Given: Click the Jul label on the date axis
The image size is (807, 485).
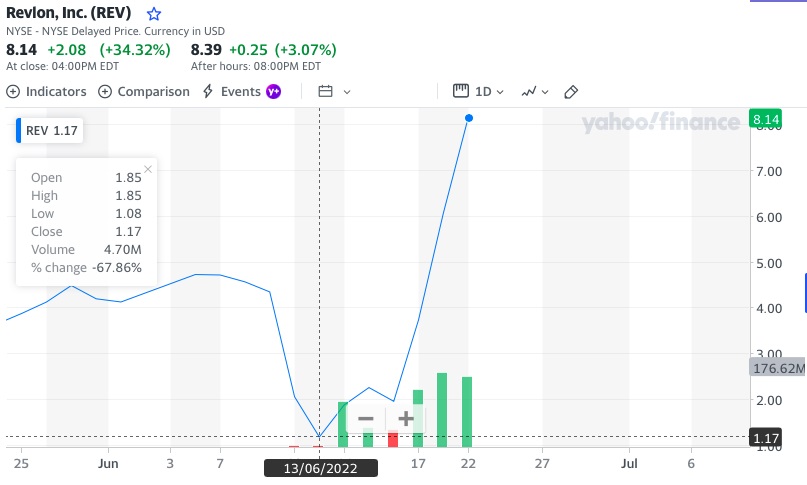Looking at the screenshot, I should click(x=629, y=463).
